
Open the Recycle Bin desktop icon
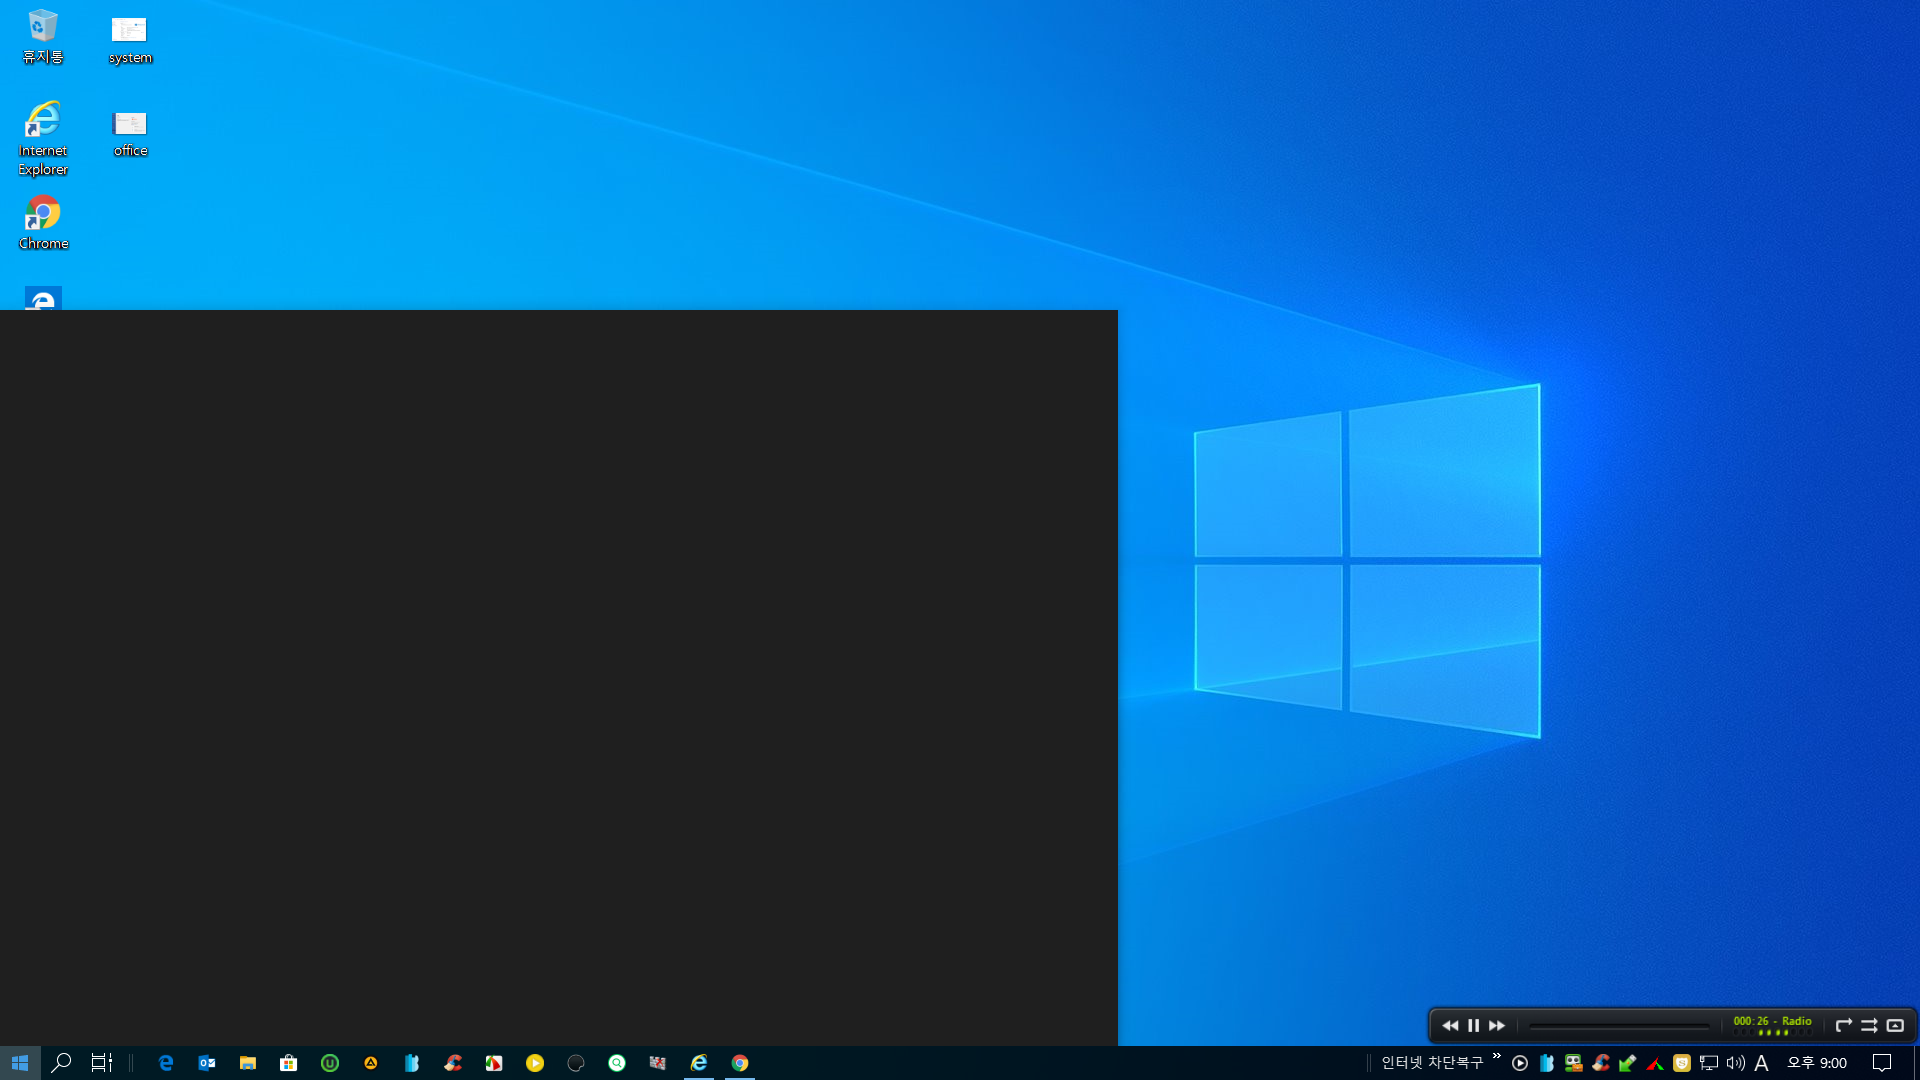coord(43,37)
